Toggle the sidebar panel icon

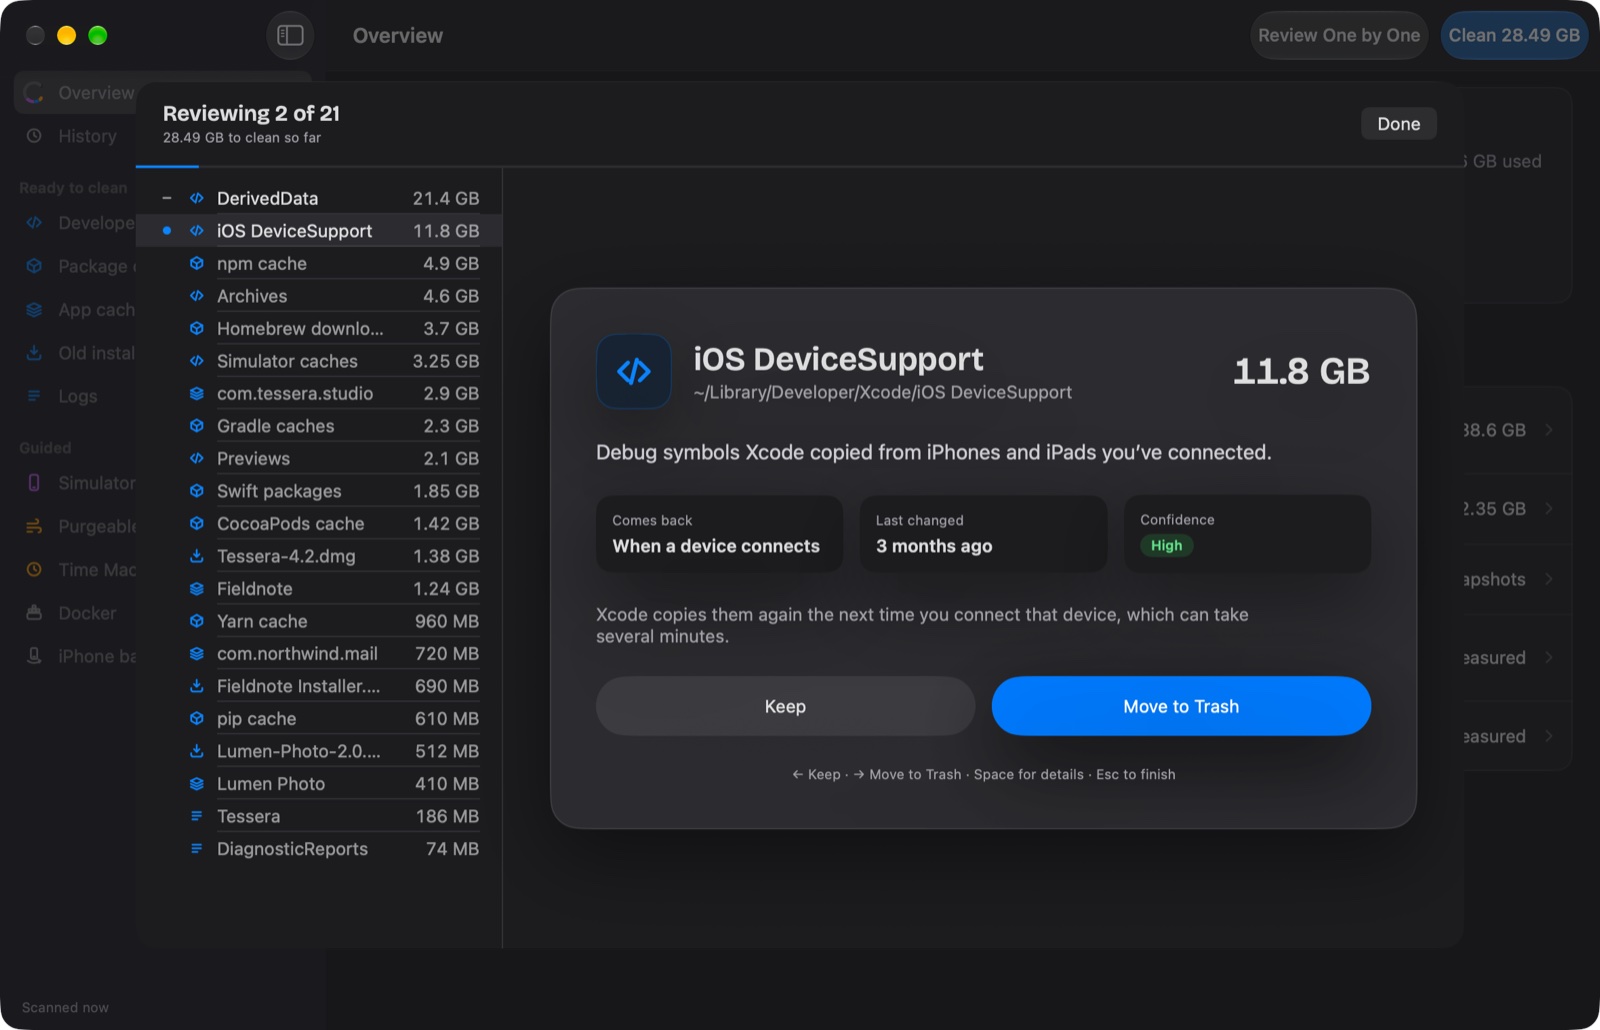pos(290,35)
